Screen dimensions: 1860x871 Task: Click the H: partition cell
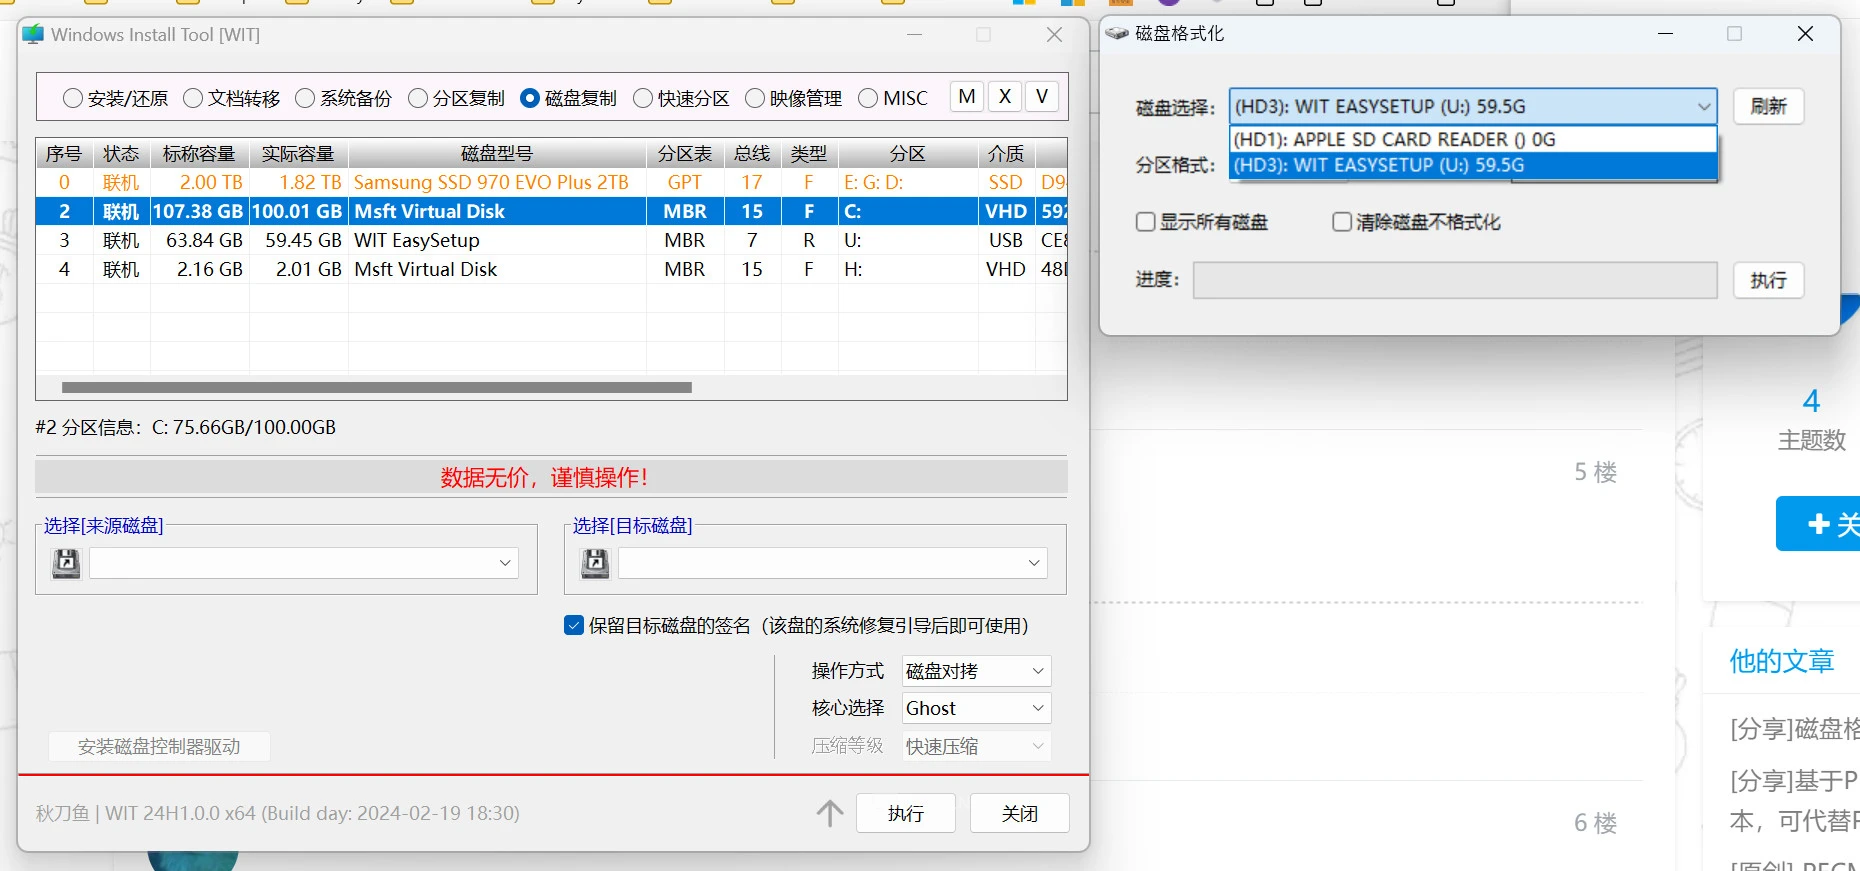pyautogui.click(x=908, y=270)
